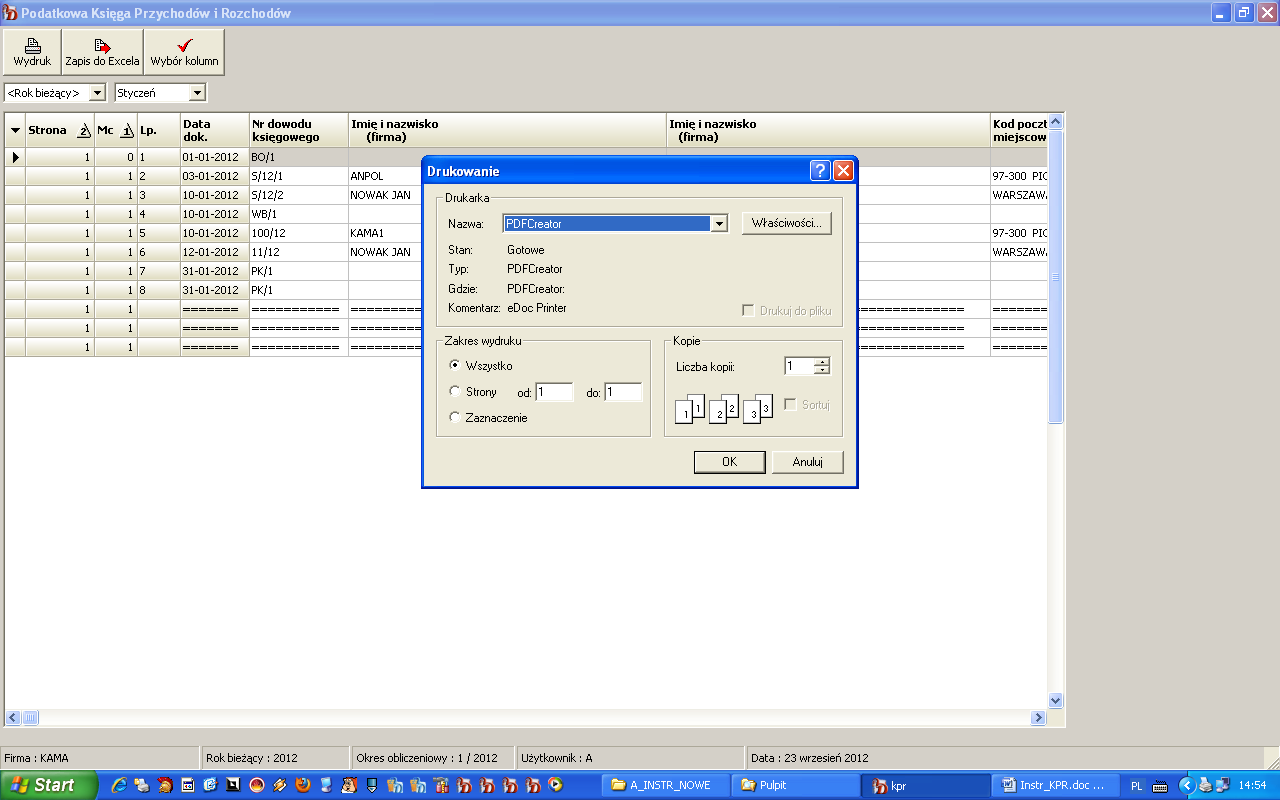Open Windows Media Player quick launch icon
This screenshot has width=1280, height=800.
click(556, 786)
